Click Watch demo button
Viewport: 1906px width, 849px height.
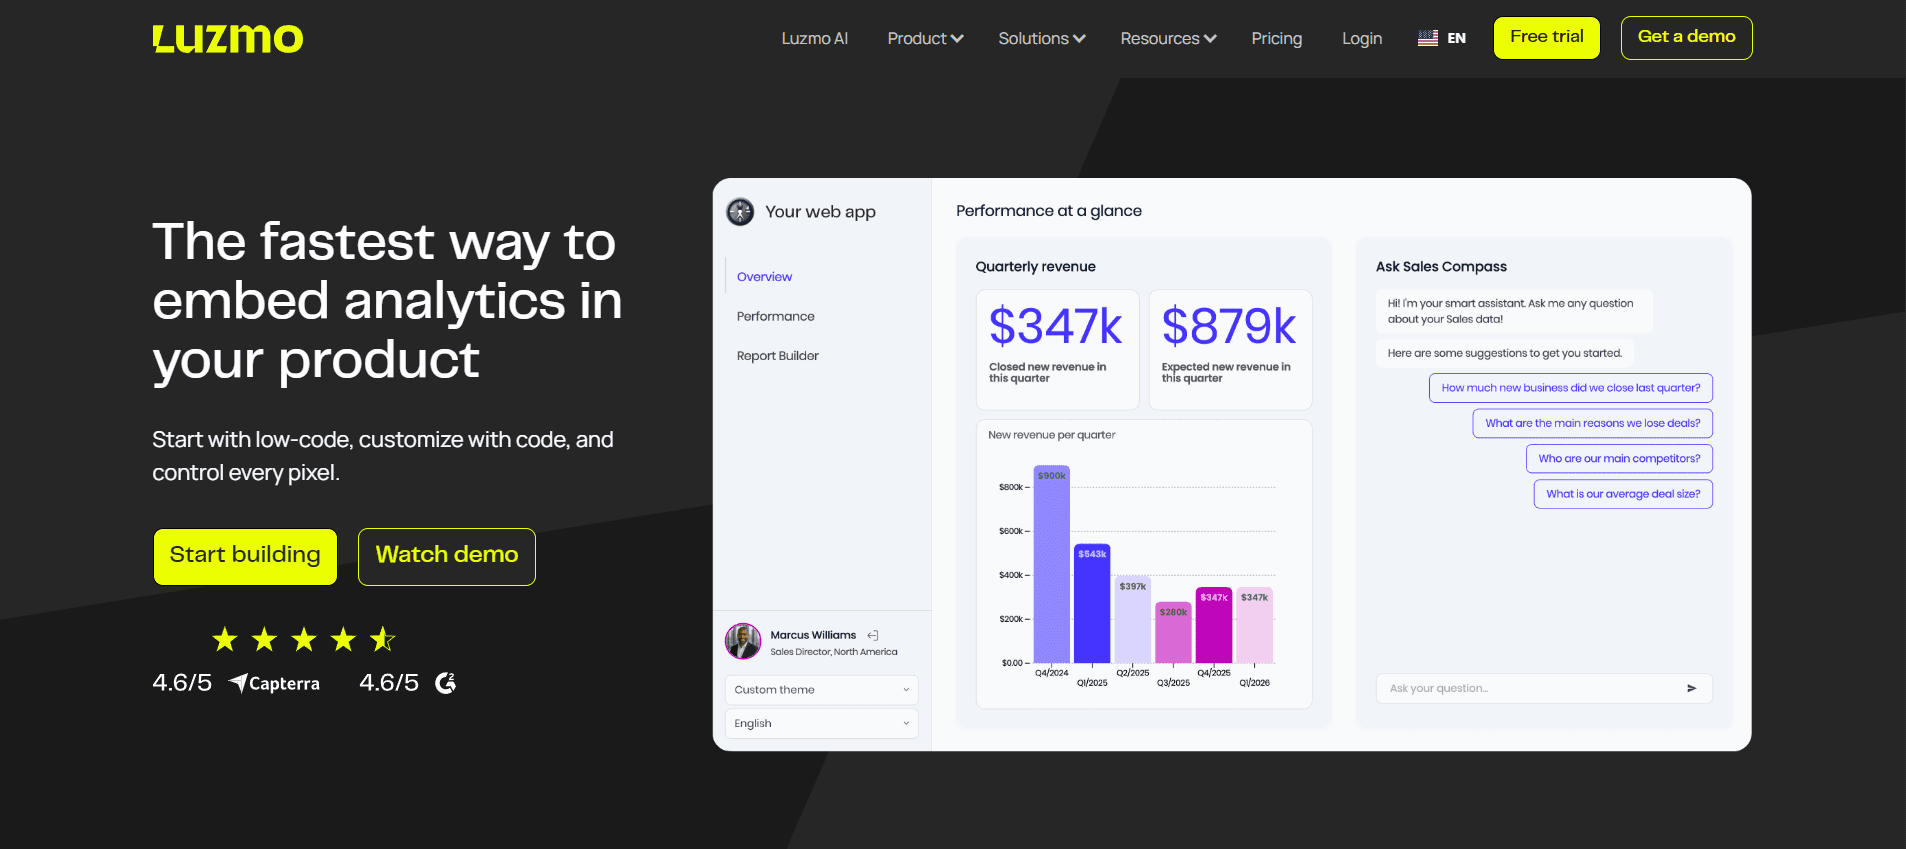click(x=447, y=556)
